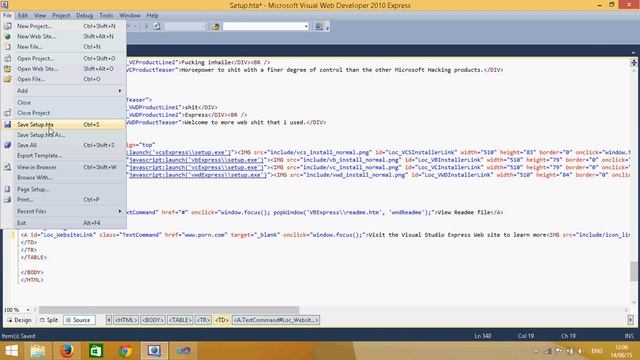Switch to Split view
640x360 pixels.
[49, 320]
